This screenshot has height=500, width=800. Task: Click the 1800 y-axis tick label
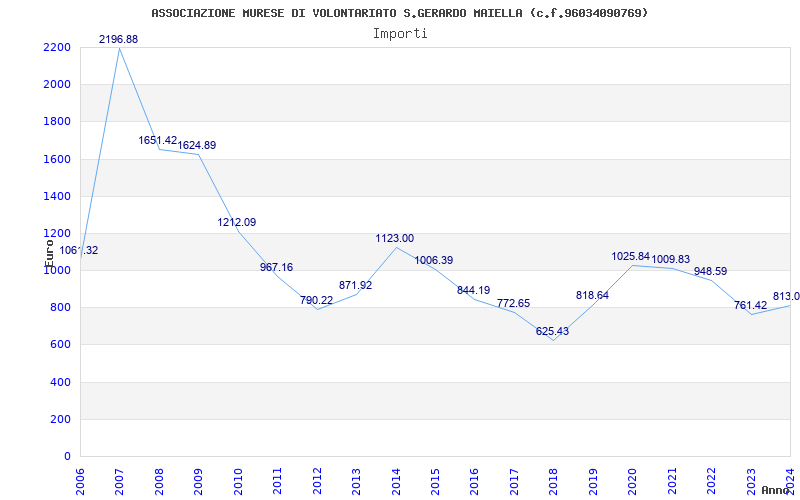(57, 122)
